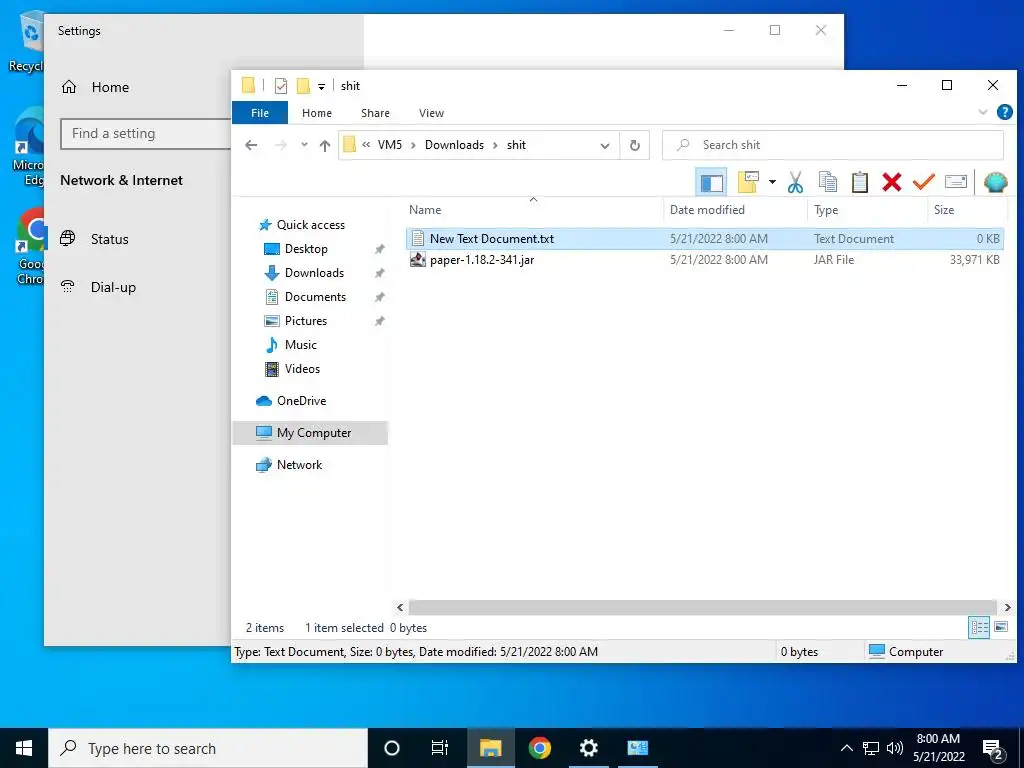This screenshot has width=1024, height=768.
Task: Open Pictures in the navigation pane
Action: [x=306, y=321]
